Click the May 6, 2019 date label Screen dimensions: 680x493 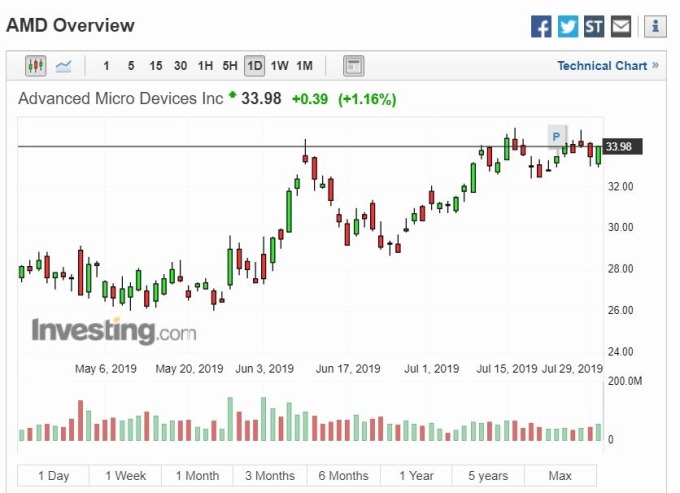tap(106, 369)
